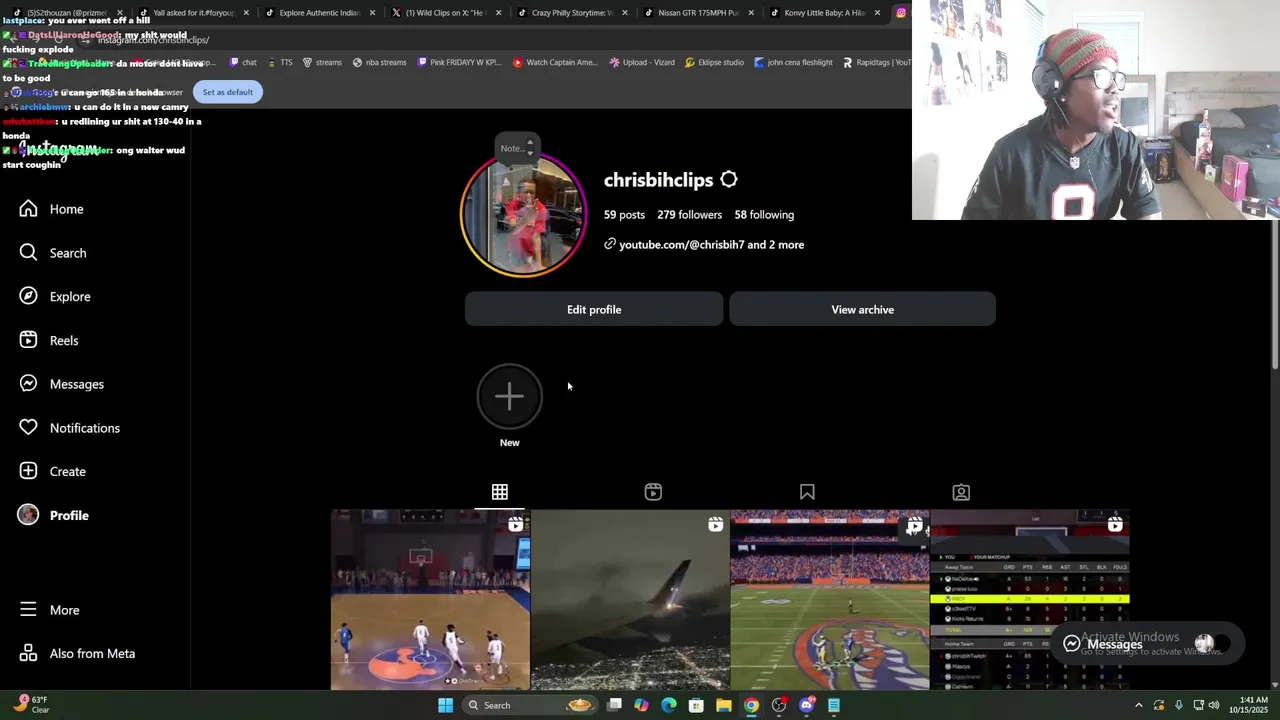Open Microsoft Edge from taskbar
This screenshot has width=1280, height=720.
(669, 705)
